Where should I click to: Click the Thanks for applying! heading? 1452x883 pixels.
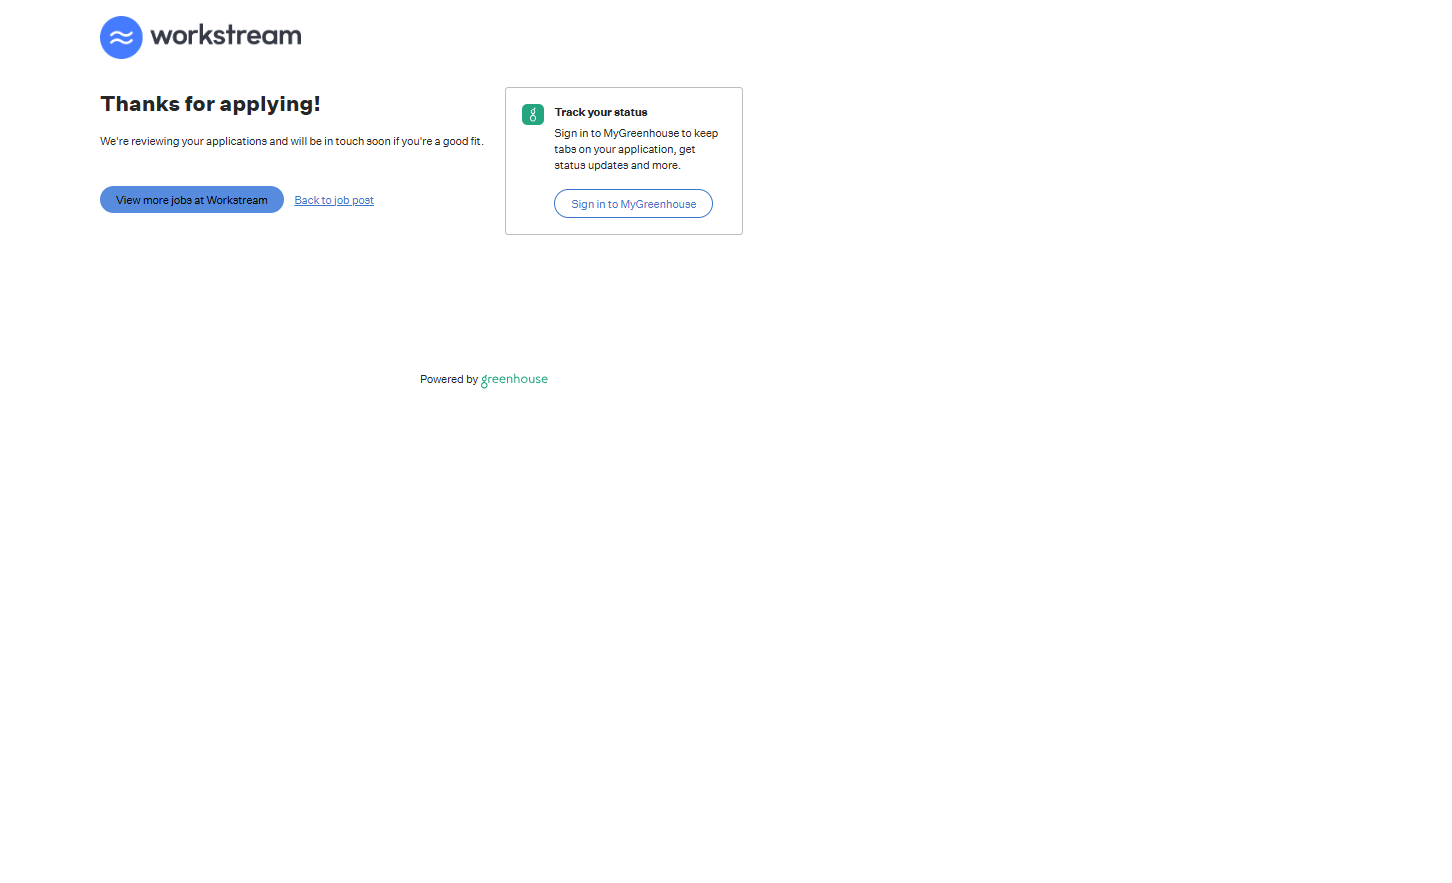[x=210, y=104]
